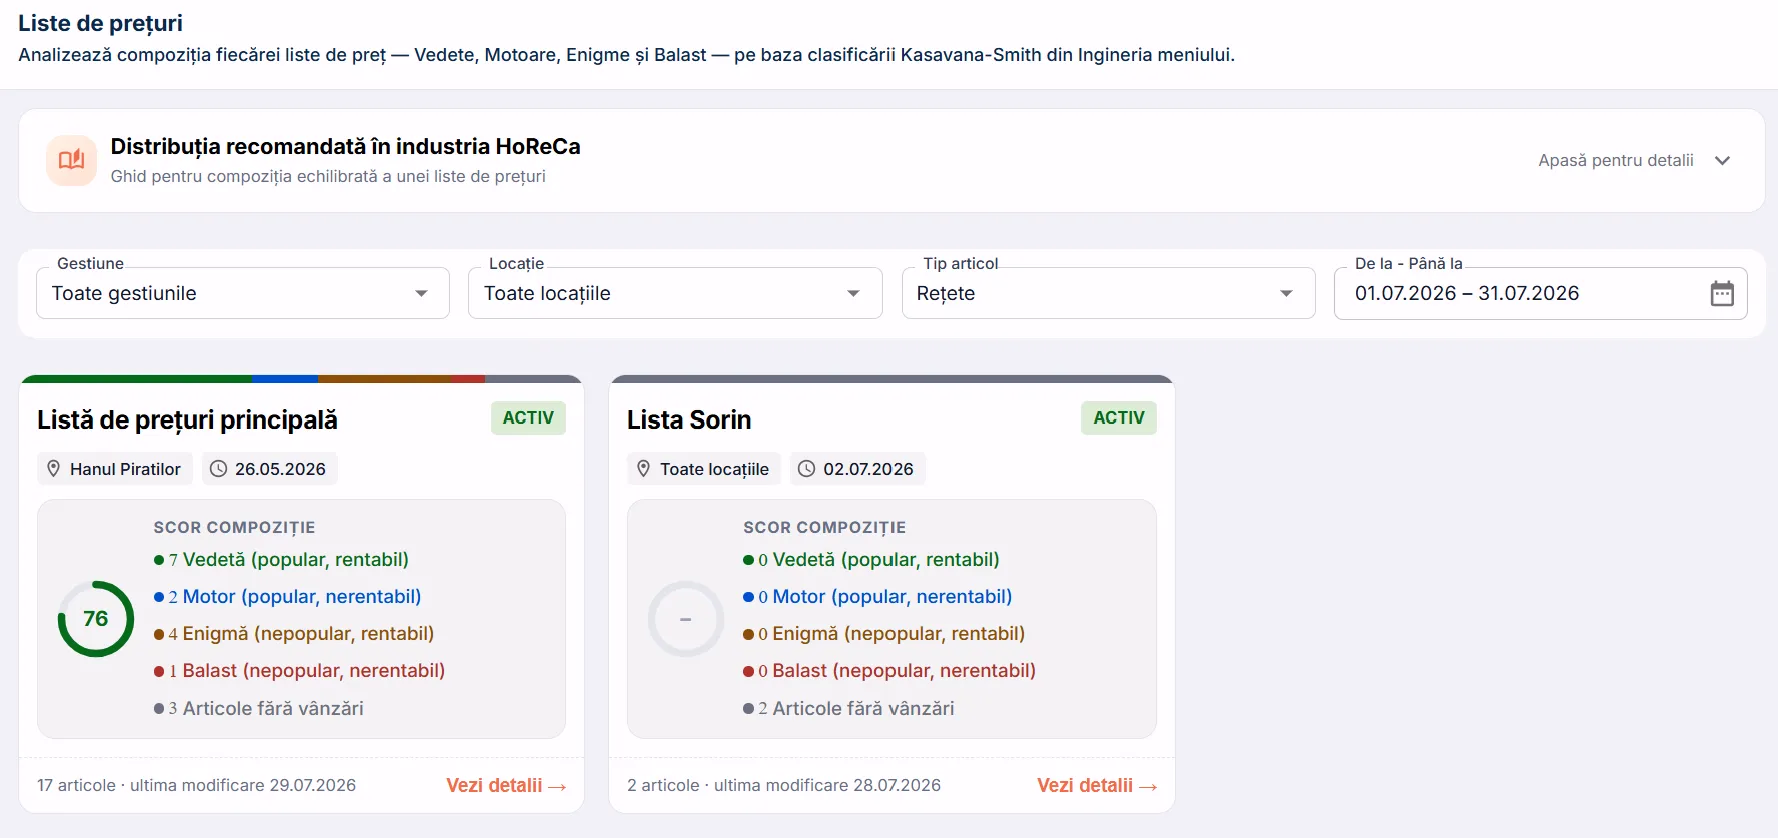Click 3 Articole fără vânzări
Screen dimensions: 1778x838
tap(258, 708)
